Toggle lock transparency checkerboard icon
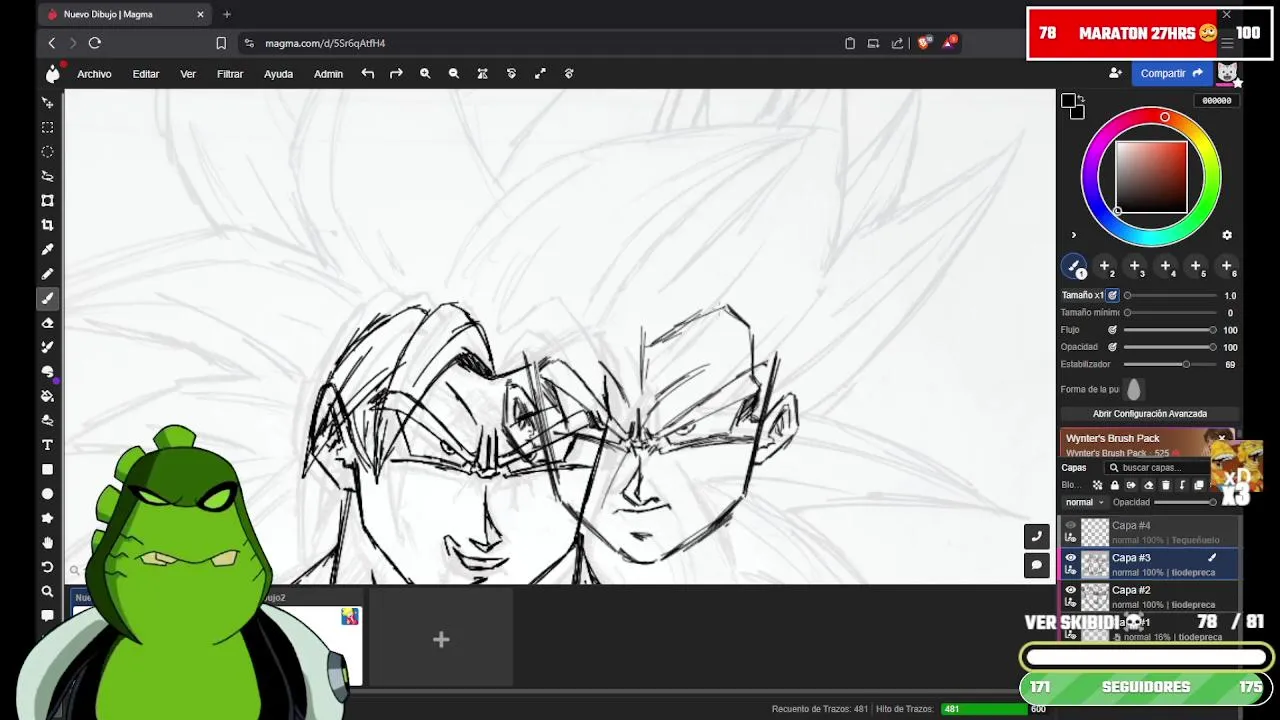The image size is (1280, 720). coord(1097,485)
